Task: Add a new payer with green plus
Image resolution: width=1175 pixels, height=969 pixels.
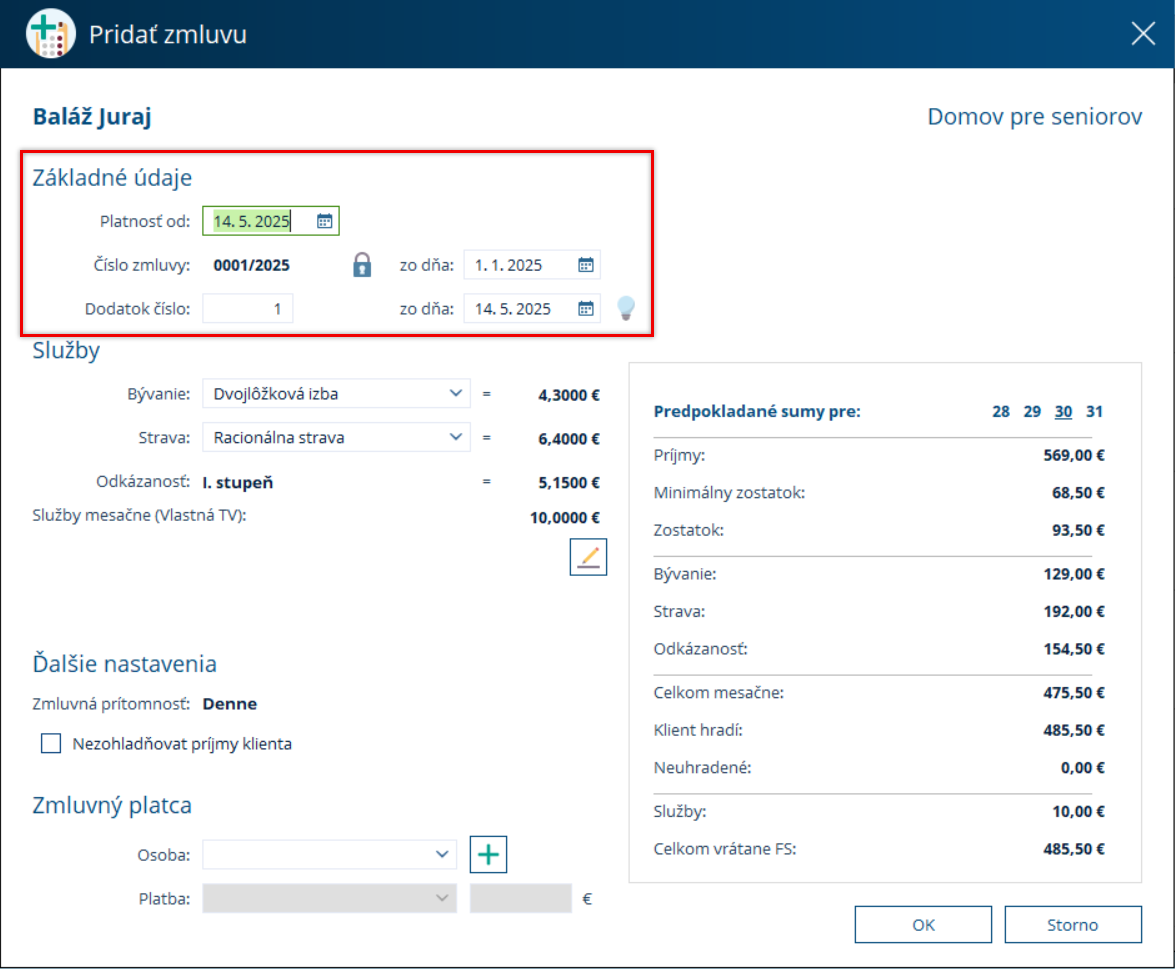Action: coord(489,854)
